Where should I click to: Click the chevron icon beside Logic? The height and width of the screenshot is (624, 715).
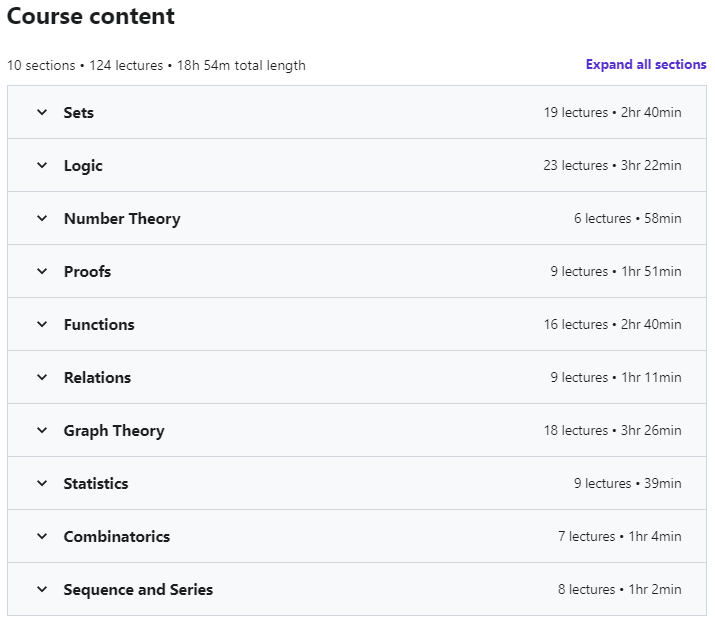click(42, 166)
